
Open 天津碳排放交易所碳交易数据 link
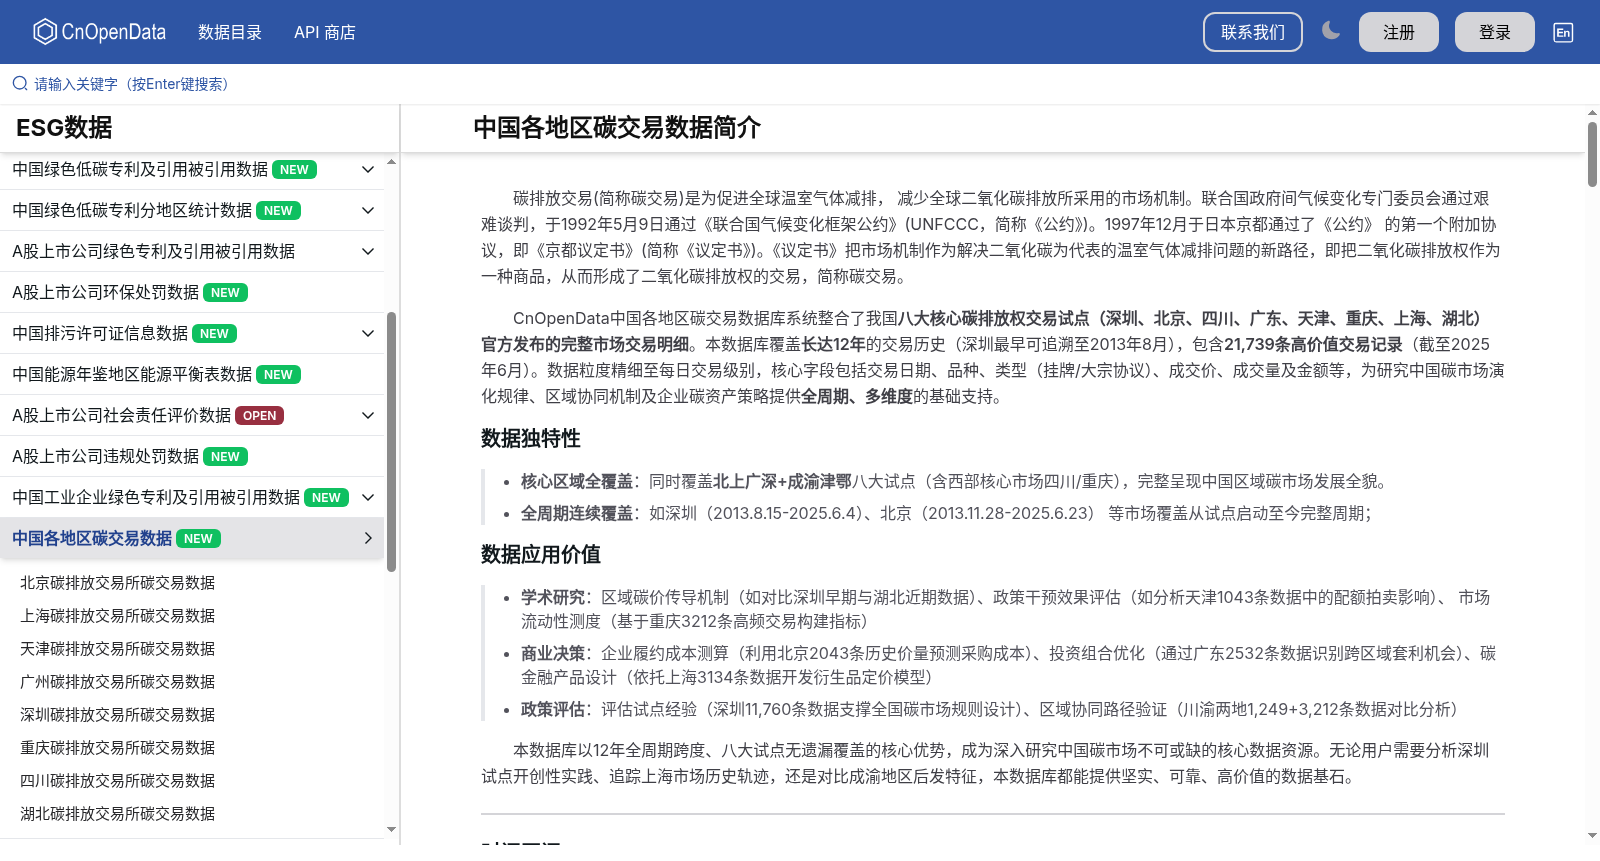[118, 649]
